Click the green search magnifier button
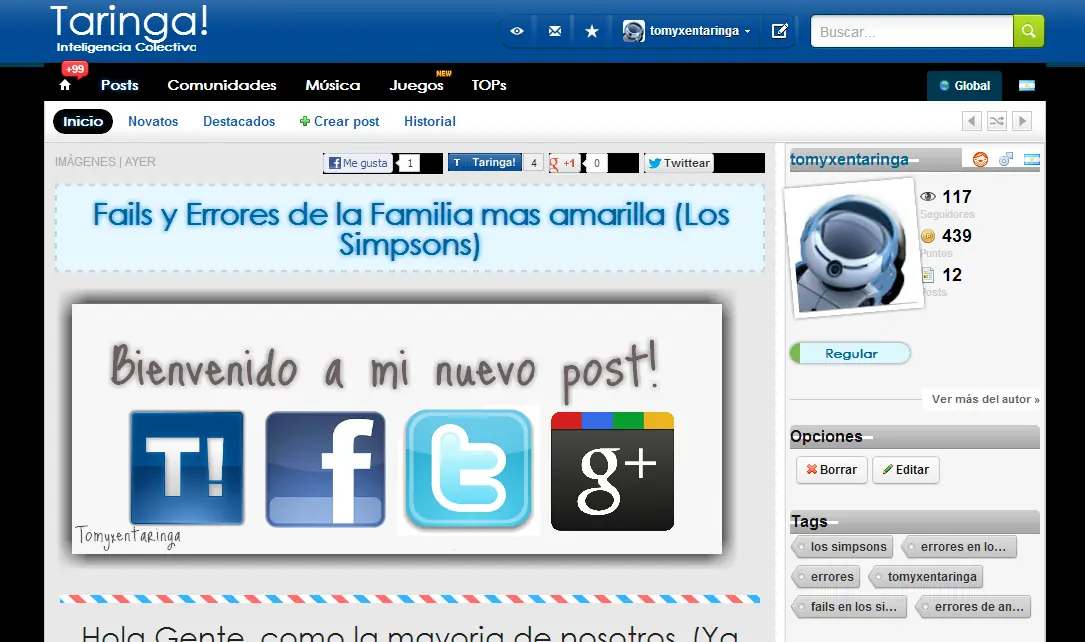Viewport: 1085px width, 642px height. (x=1028, y=32)
